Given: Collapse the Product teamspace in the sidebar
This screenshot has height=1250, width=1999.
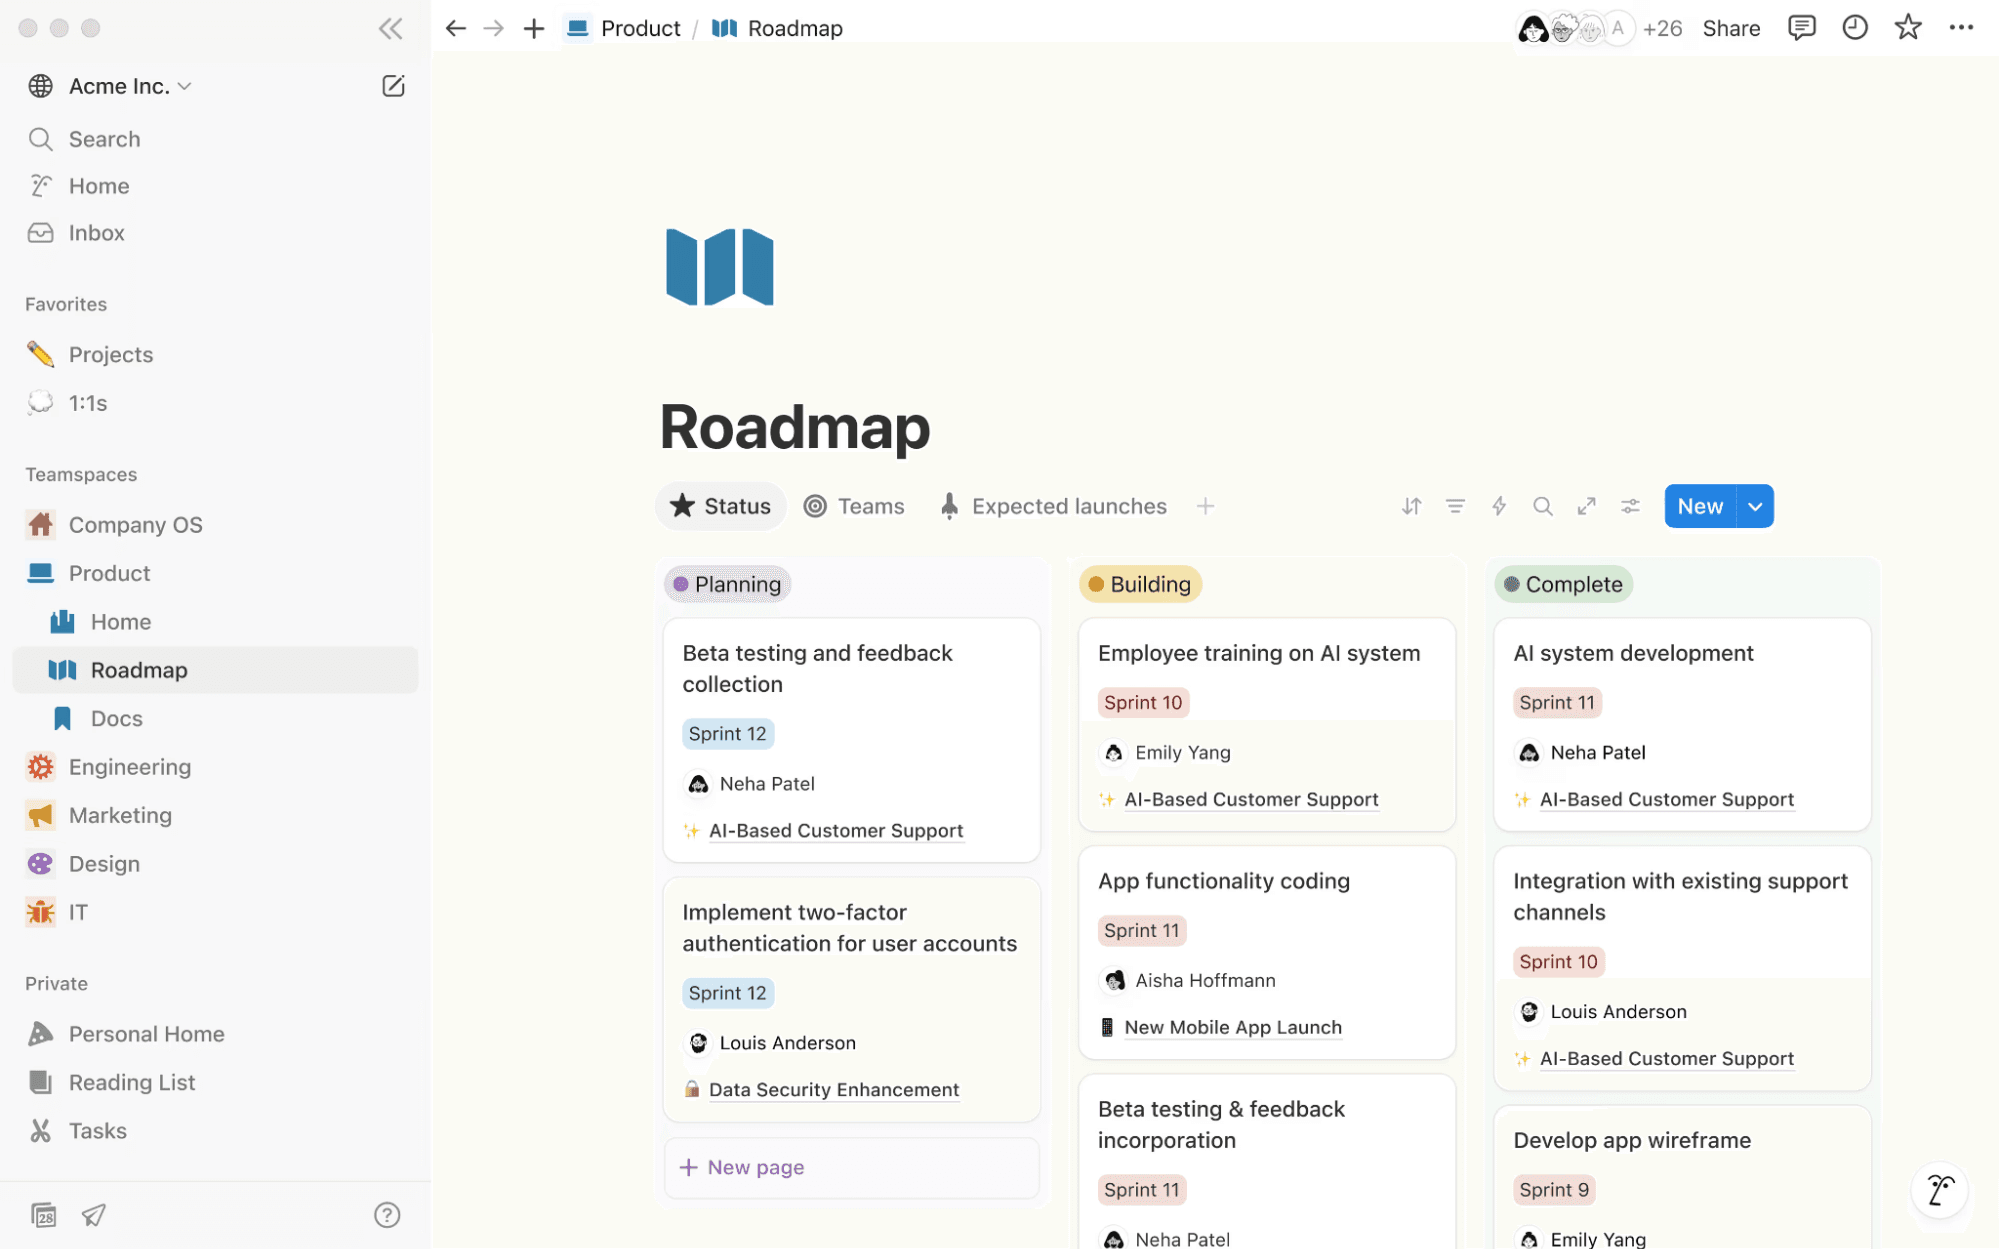Looking at the screenshot, I should click(x=40, y=572).
